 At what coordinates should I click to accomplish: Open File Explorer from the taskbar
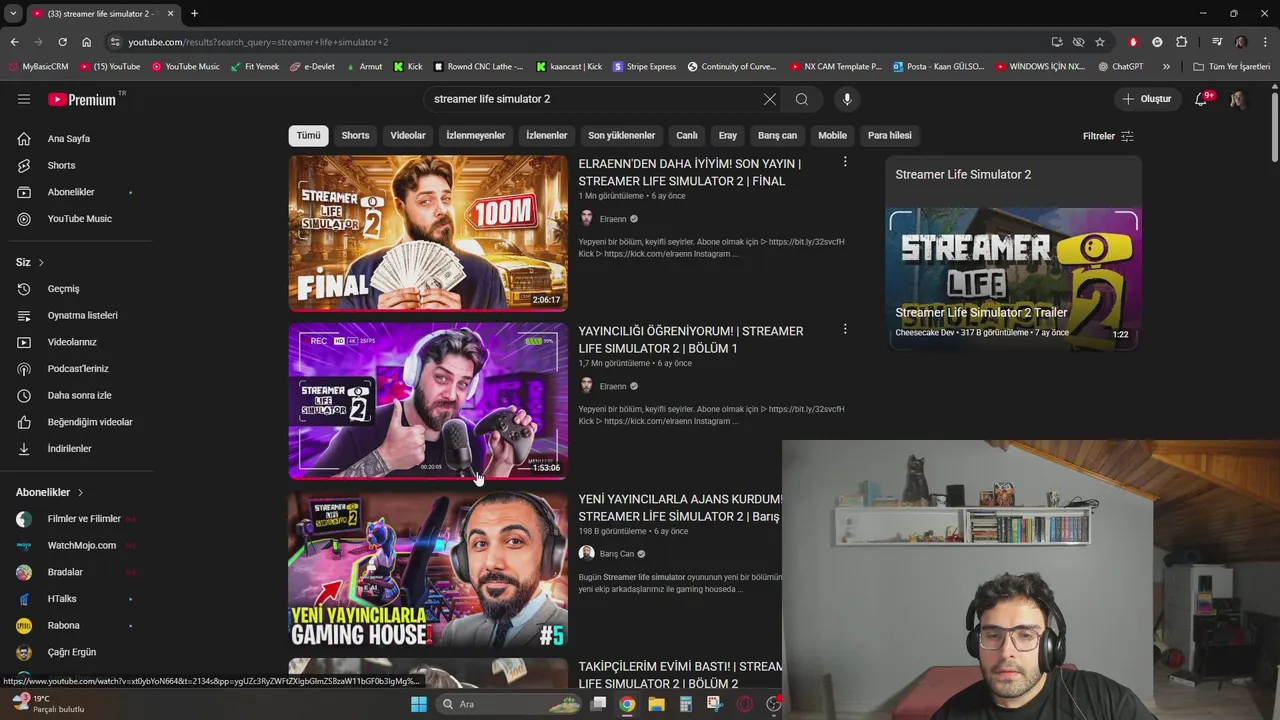pyautogui.click(x=656, y=704)
